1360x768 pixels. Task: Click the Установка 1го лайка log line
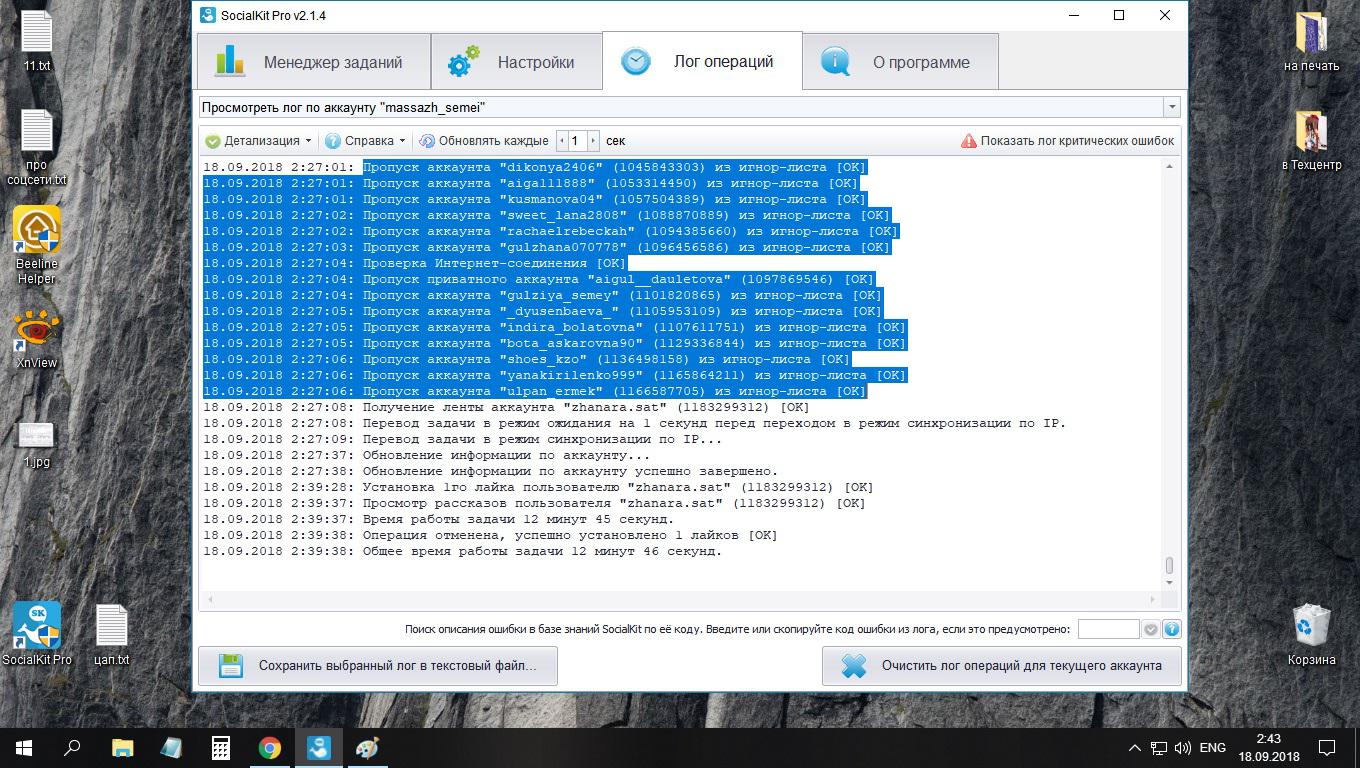pos(539,487)
